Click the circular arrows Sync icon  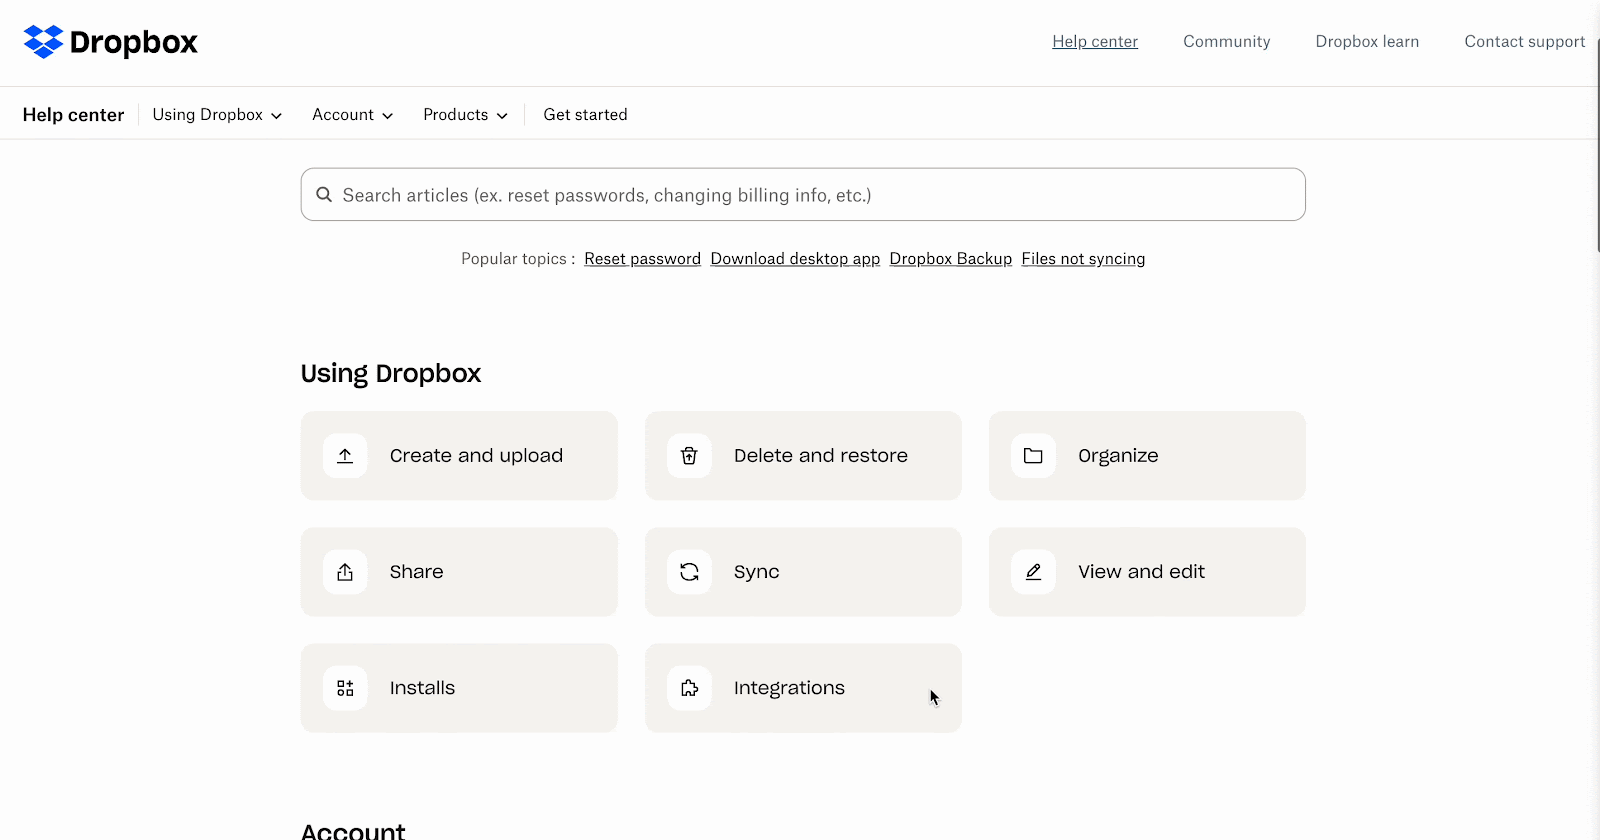click(x=689, y=572)
